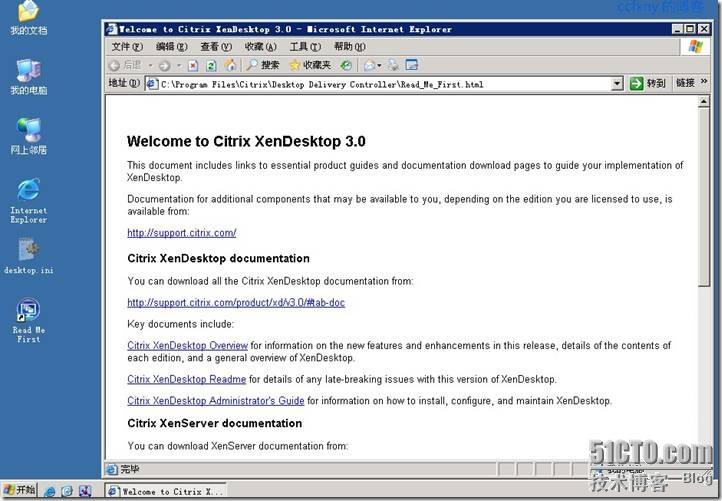This screenshot has width=722, height=501.
Task: Click the Welcome to Citrix XenDesktop 3.0 heading
Action: click(246, 141)
